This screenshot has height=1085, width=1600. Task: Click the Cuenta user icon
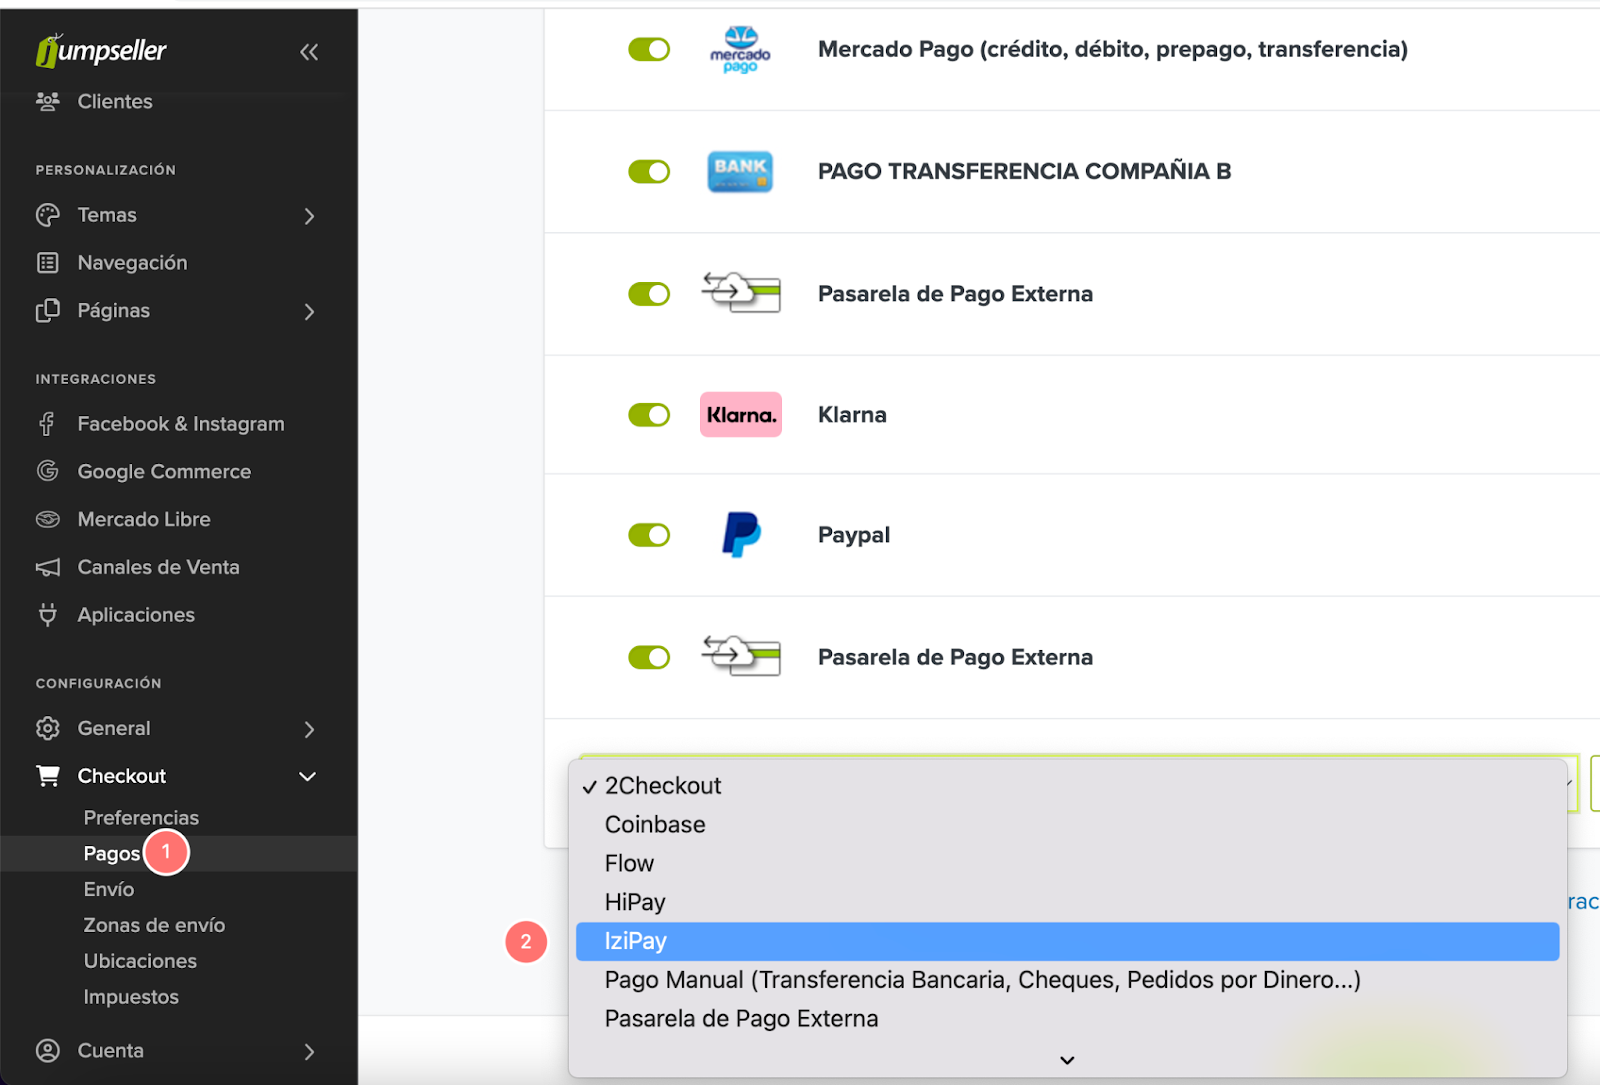(x=47, y=1050)
